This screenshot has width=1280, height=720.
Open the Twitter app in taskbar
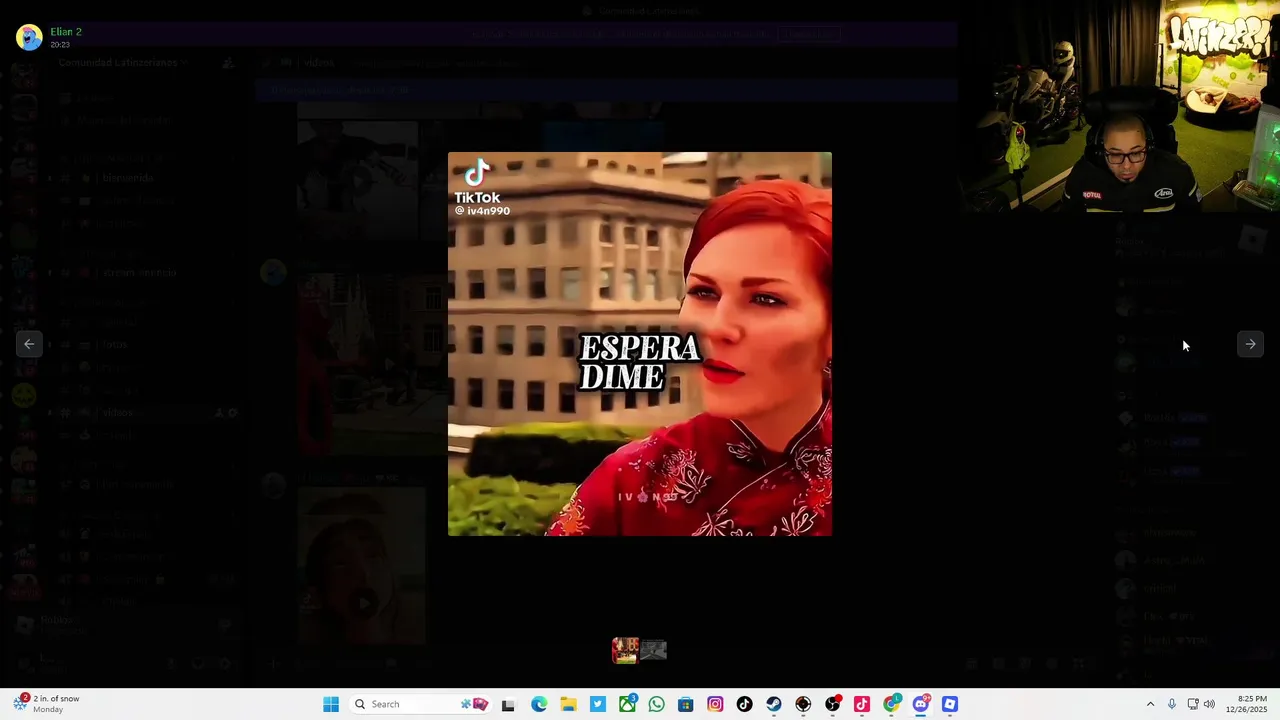(598, 704)
